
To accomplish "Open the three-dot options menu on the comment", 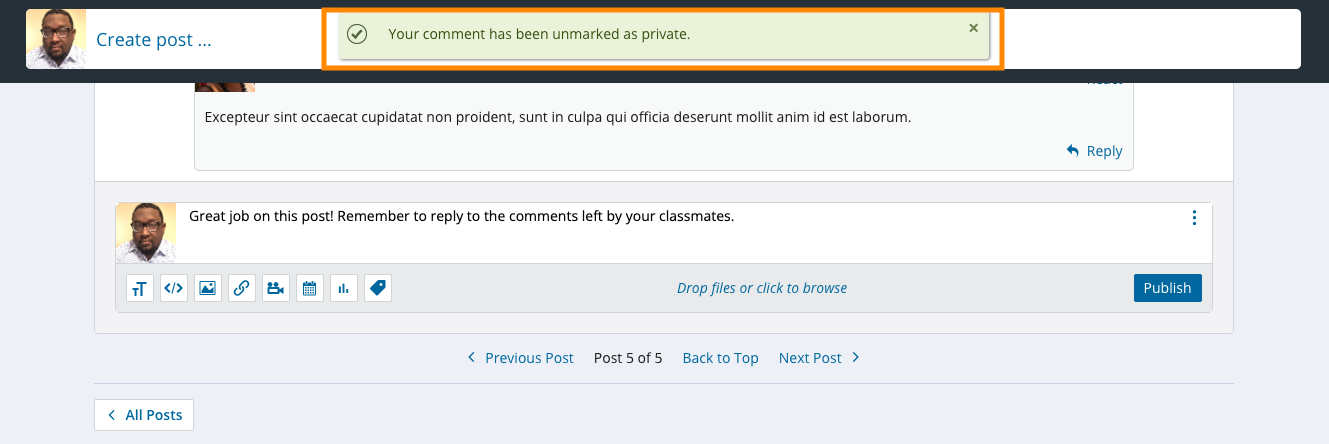I will coord(1194,218).
